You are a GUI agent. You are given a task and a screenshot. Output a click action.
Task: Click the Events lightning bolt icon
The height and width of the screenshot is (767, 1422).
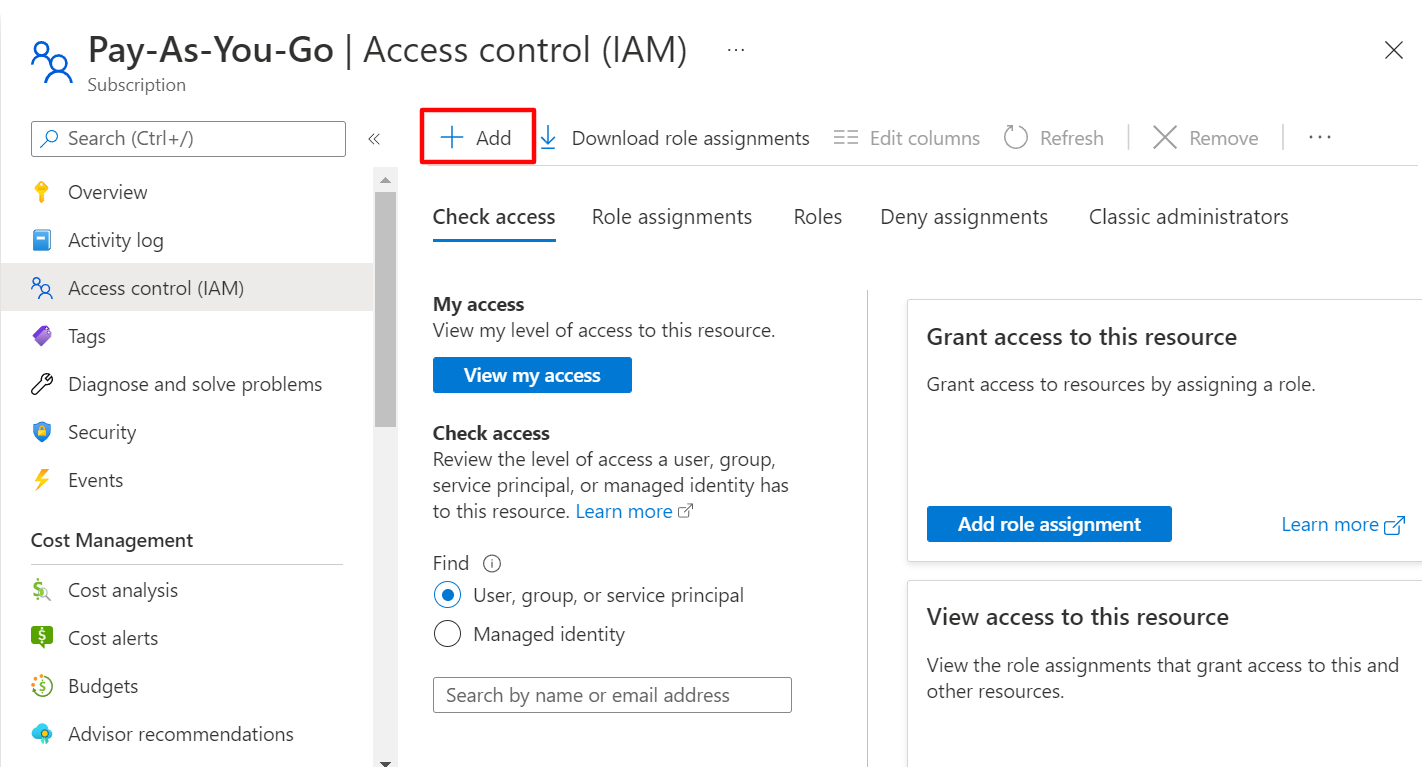coord(41,480)
